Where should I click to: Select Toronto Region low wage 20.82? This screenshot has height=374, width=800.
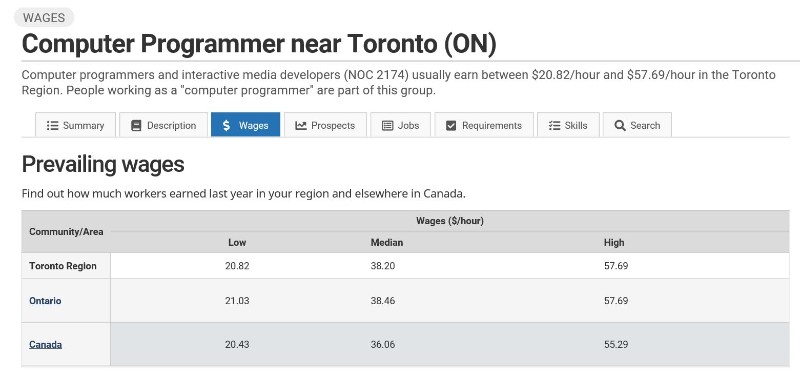tap(237, 266)
